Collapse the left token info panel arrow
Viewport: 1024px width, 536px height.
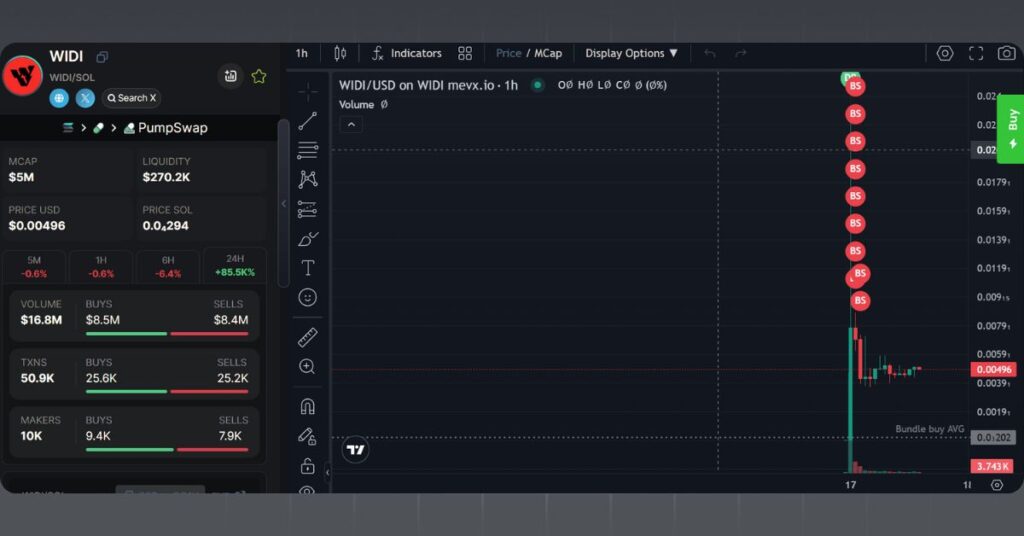point(283,204)
